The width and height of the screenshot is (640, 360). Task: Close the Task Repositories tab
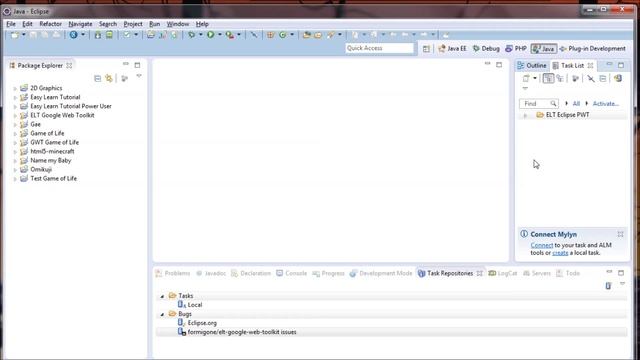point(480,273)
